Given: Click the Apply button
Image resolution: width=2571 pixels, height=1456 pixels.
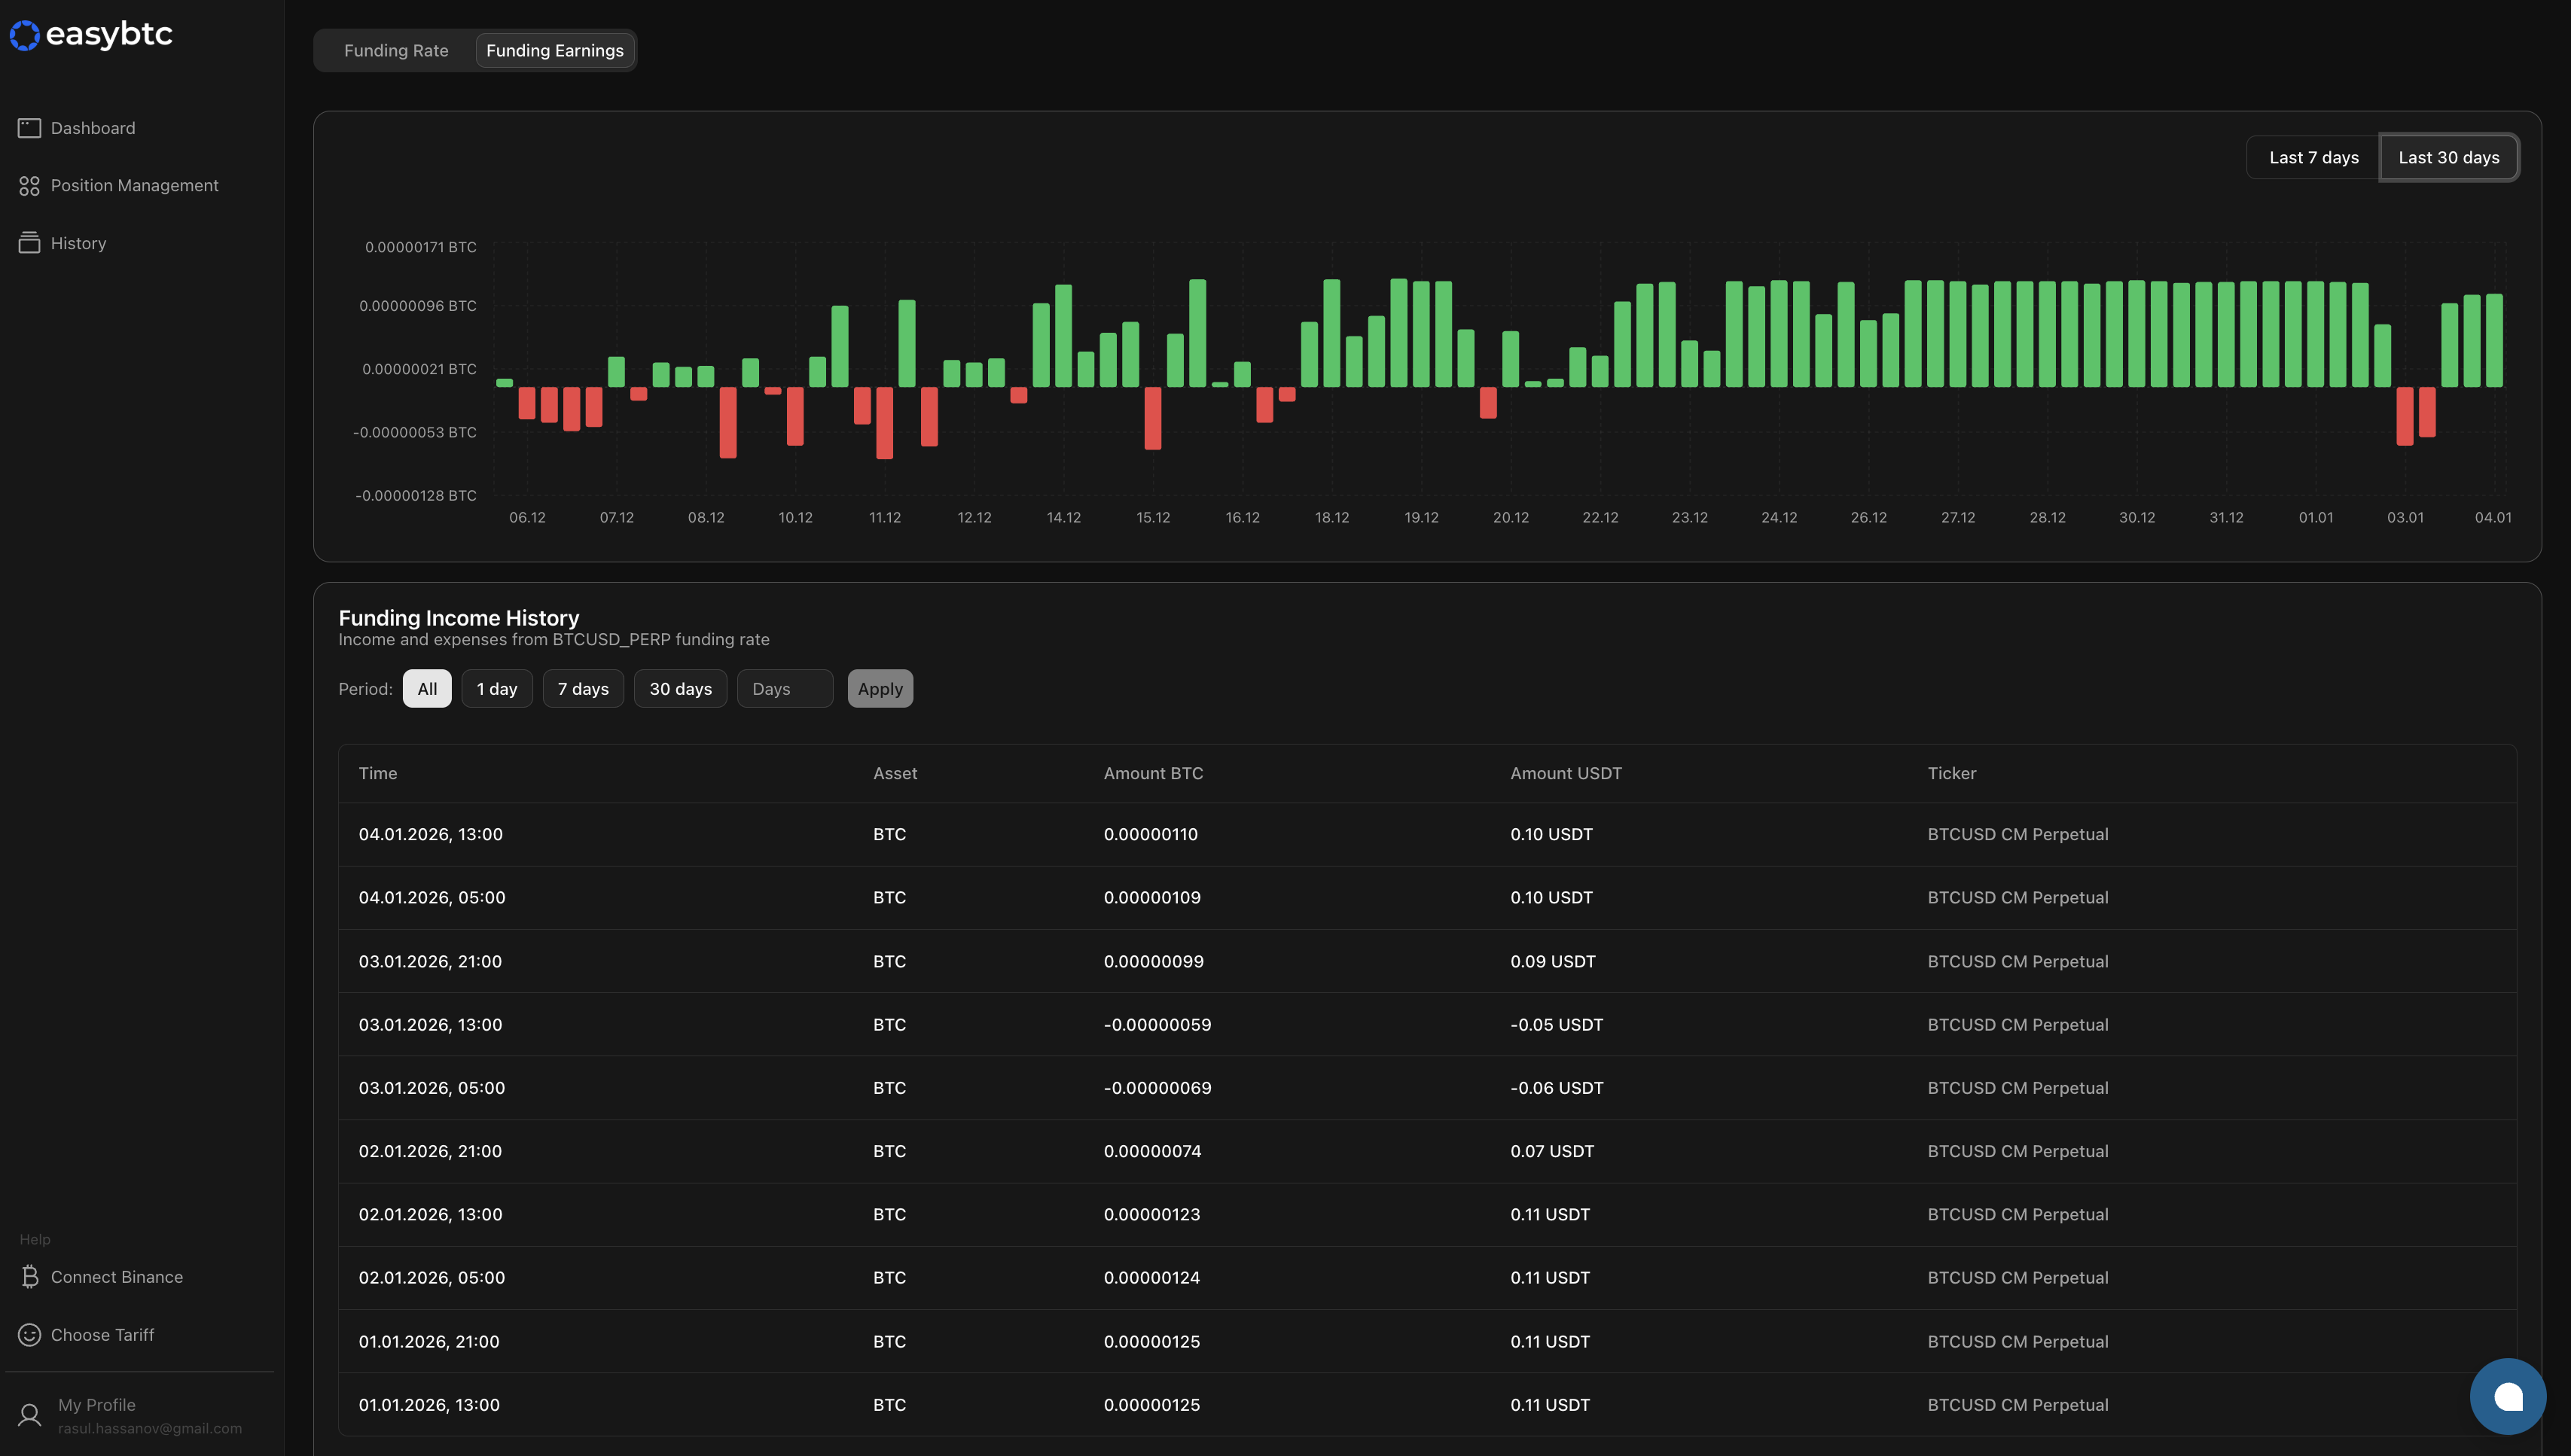Looking at the screenshot, I should coord(880,688).
